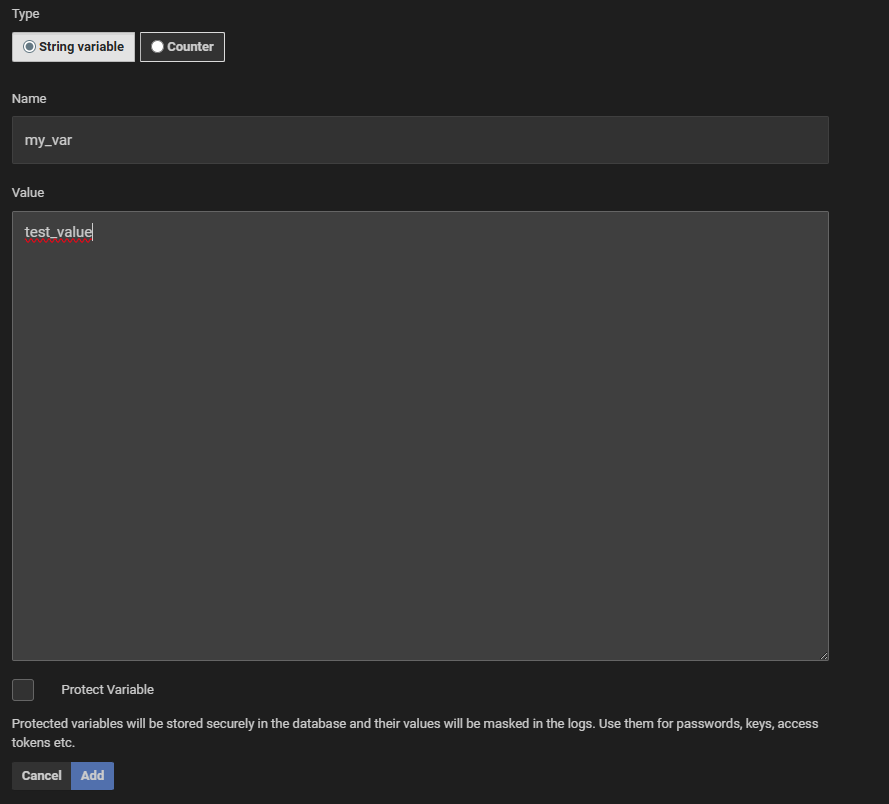Click the Value field label
Screen dimensions: 889x804
click(x=27, y=192)
